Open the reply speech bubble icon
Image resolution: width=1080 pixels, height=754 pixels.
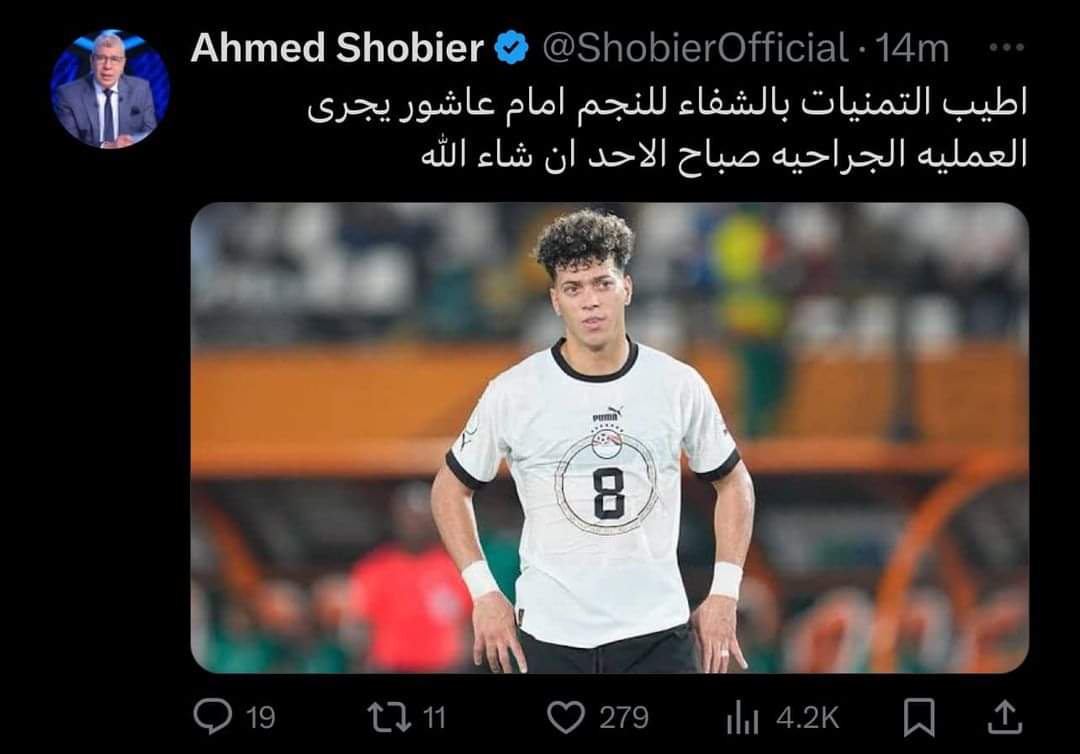tap(212, 717)
